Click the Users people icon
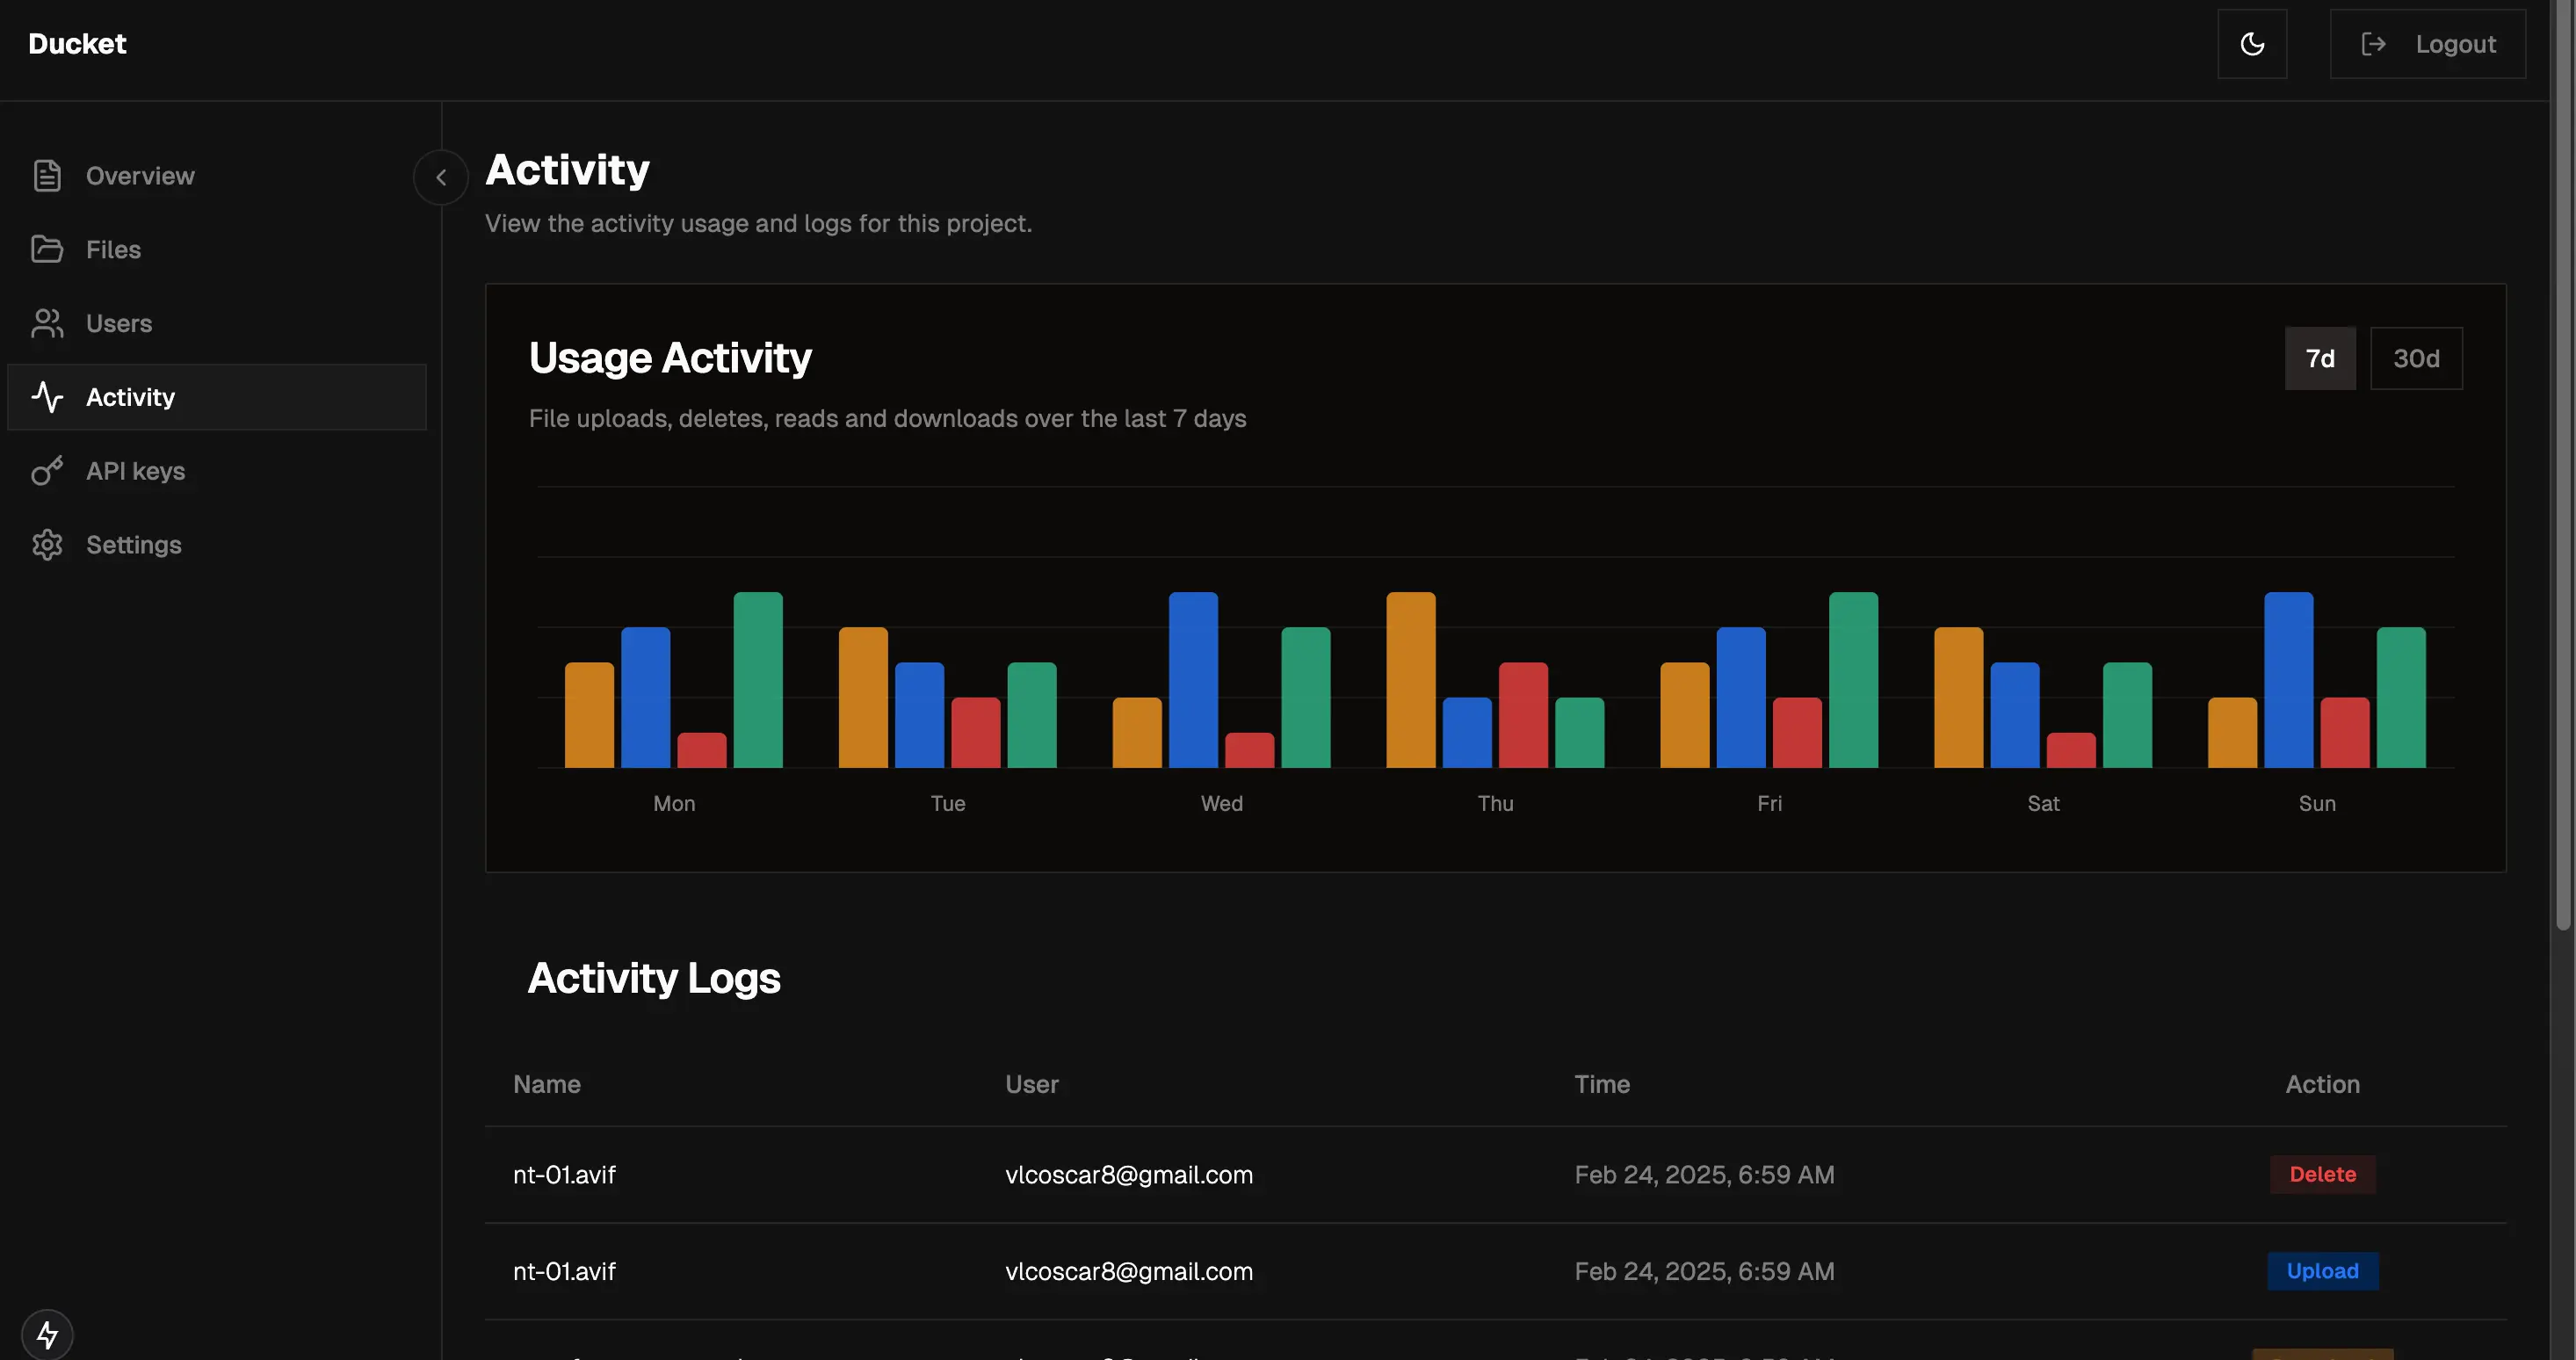Viewport: 2576px width, 1360px height. point(47,323)
